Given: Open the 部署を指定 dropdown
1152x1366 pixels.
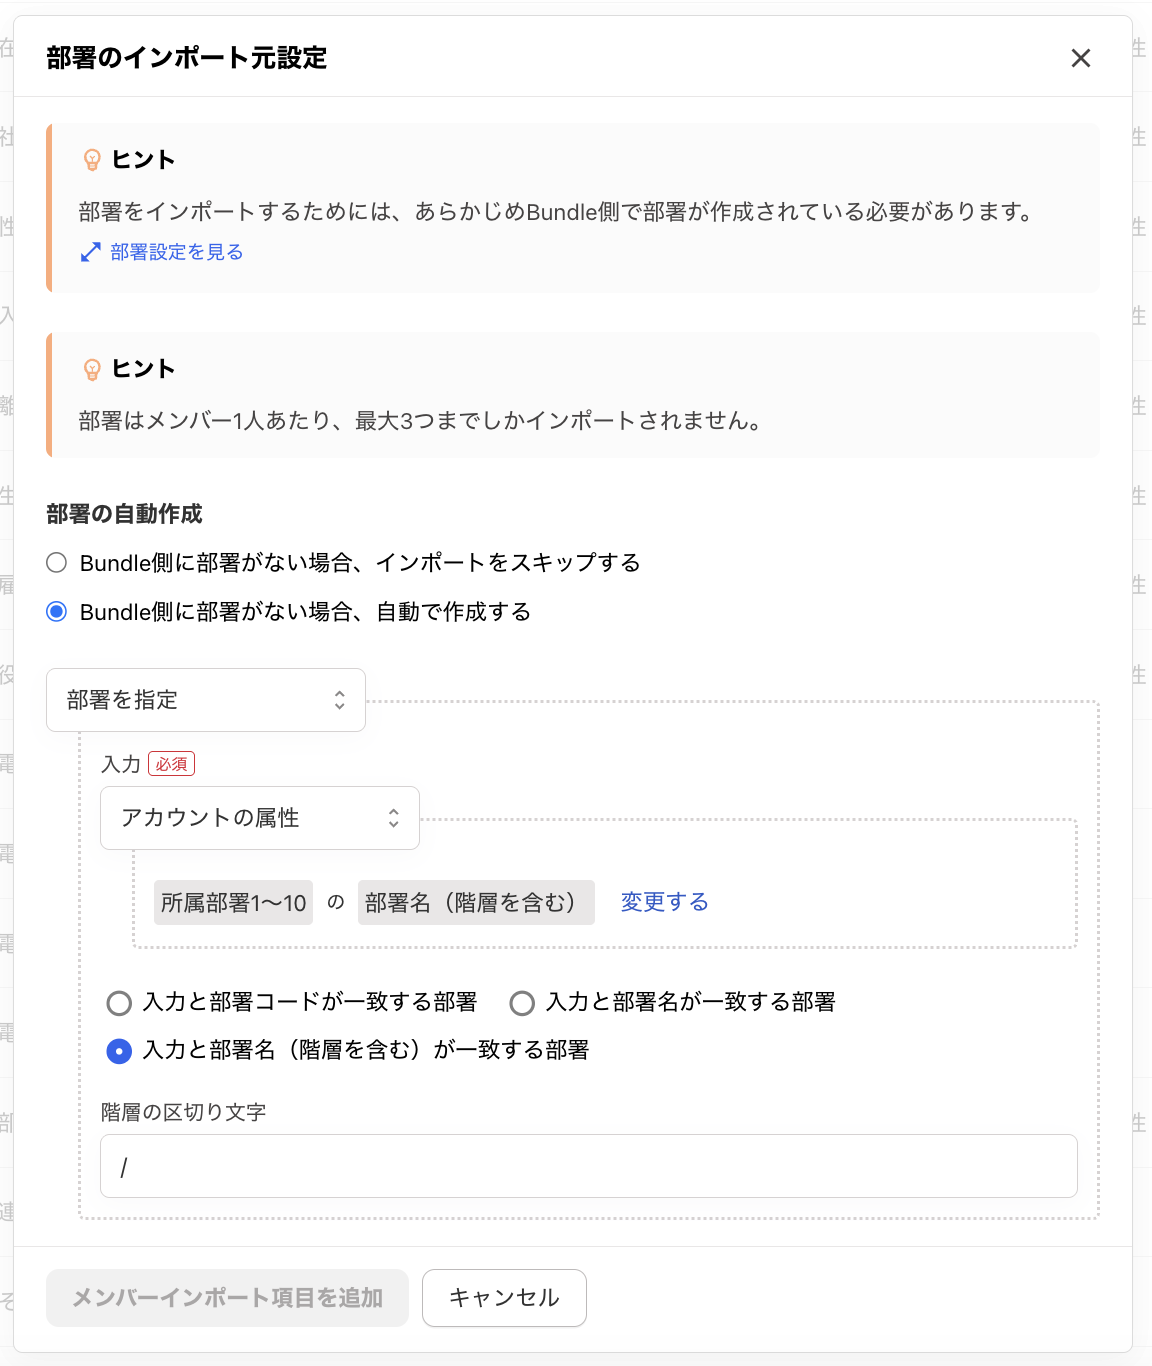Looking at the screenshot, I should click(205, 700).
